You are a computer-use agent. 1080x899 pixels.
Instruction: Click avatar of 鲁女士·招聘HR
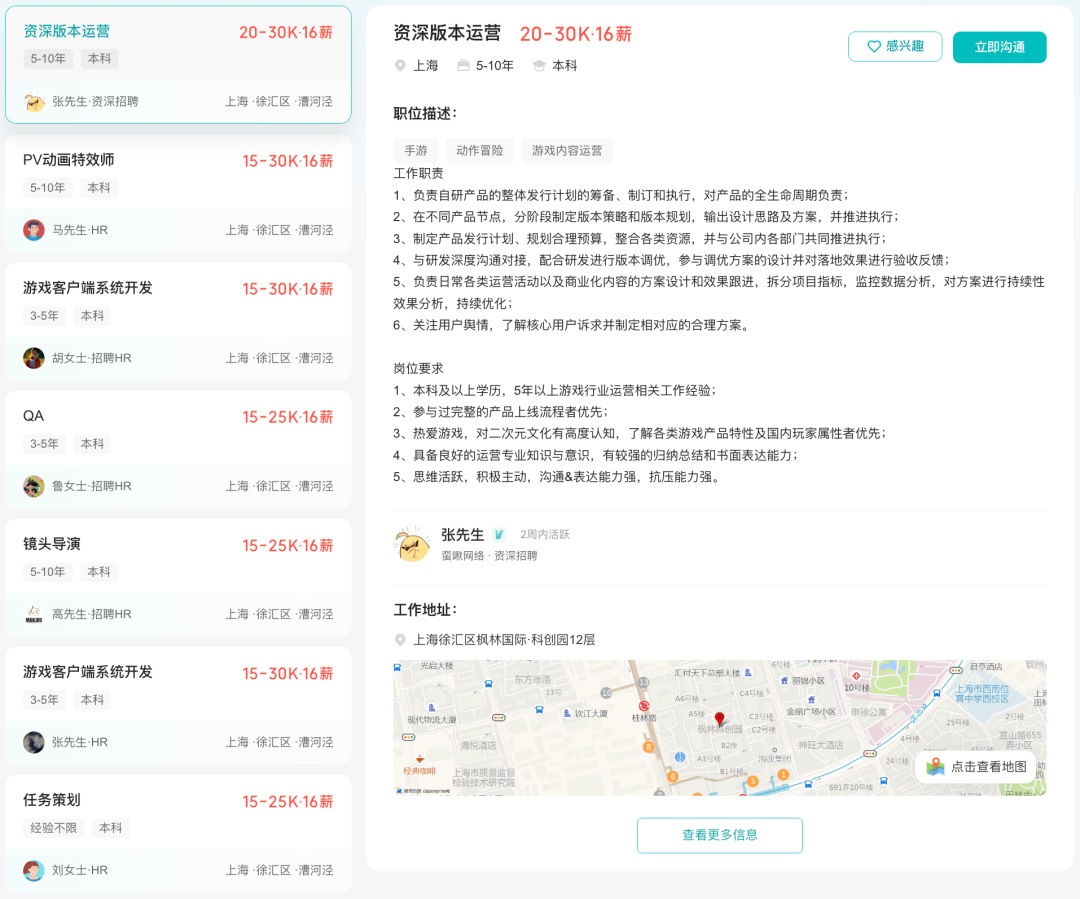tap(34, 486)
